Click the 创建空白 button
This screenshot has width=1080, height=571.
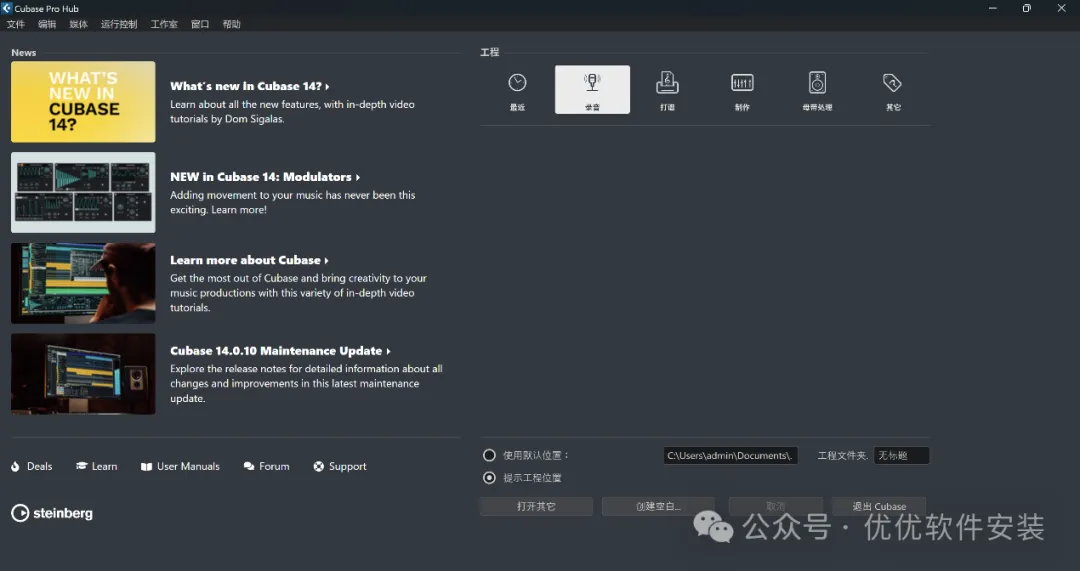point(658,506)
